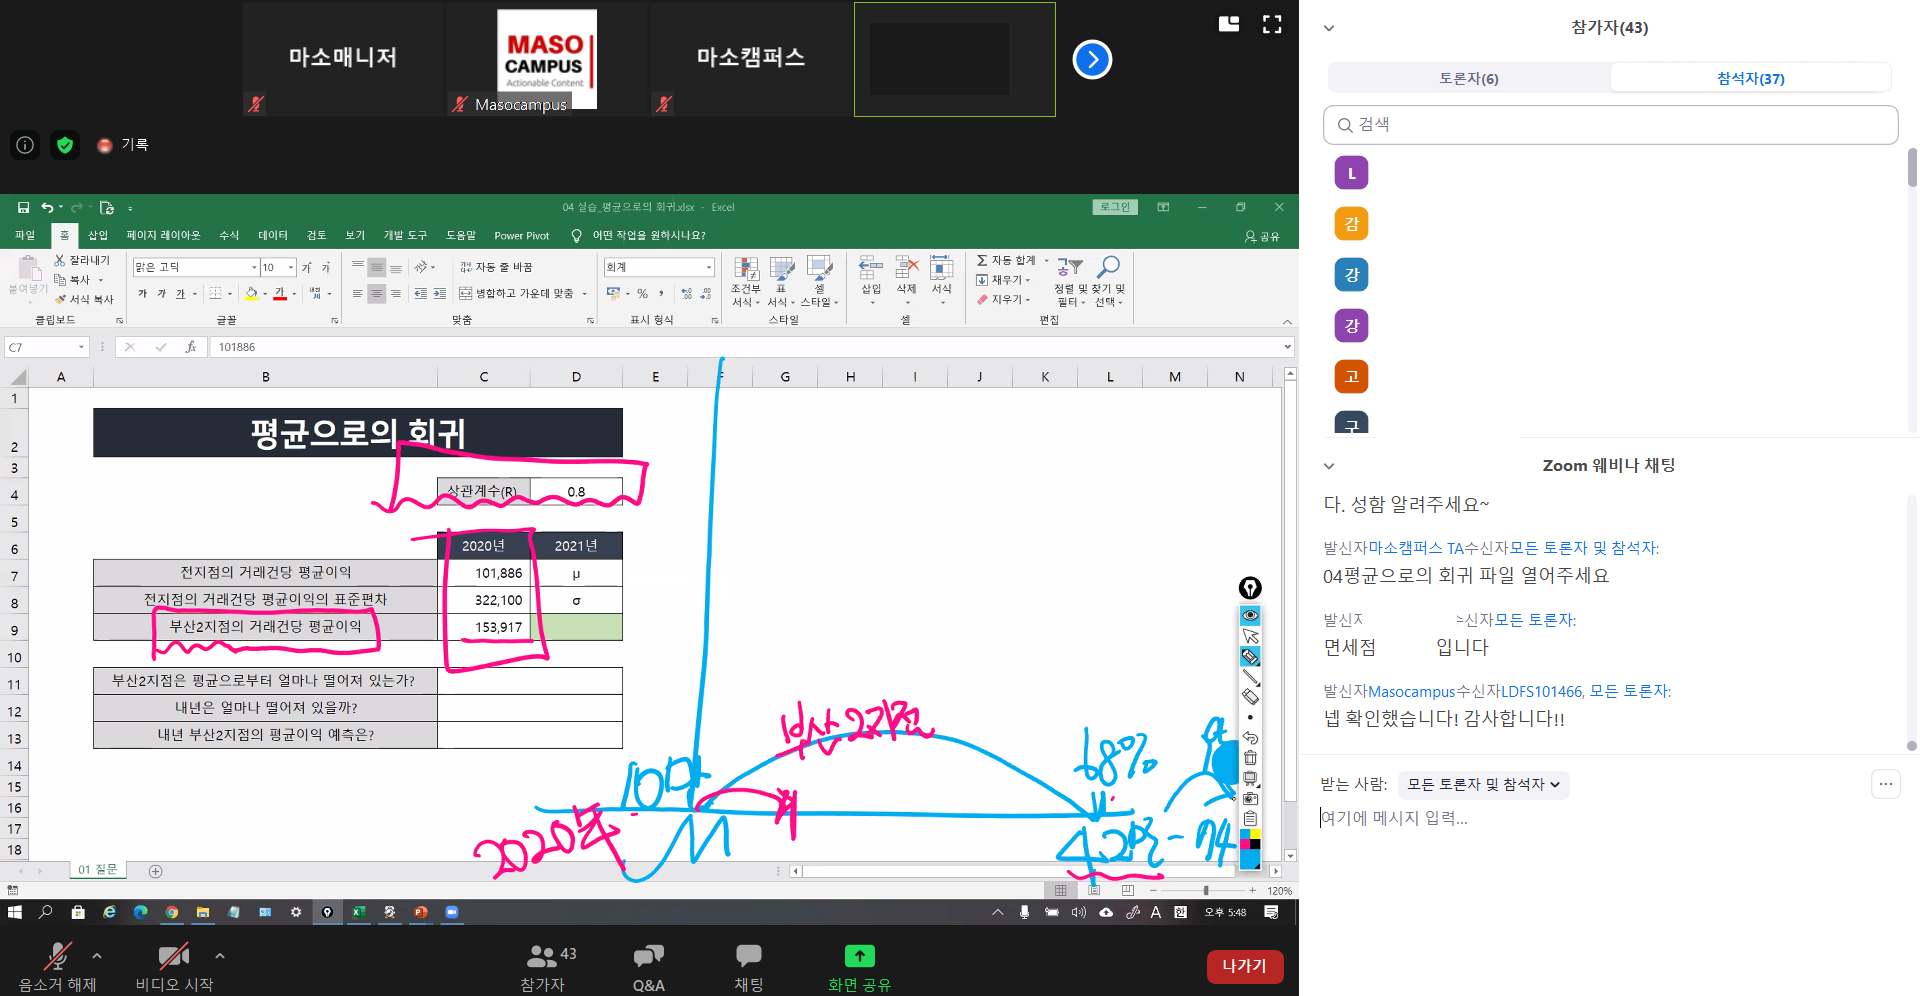Open the meeting information icon
The width and height of the screenshot is (1920, 996).
click(25, 145)
